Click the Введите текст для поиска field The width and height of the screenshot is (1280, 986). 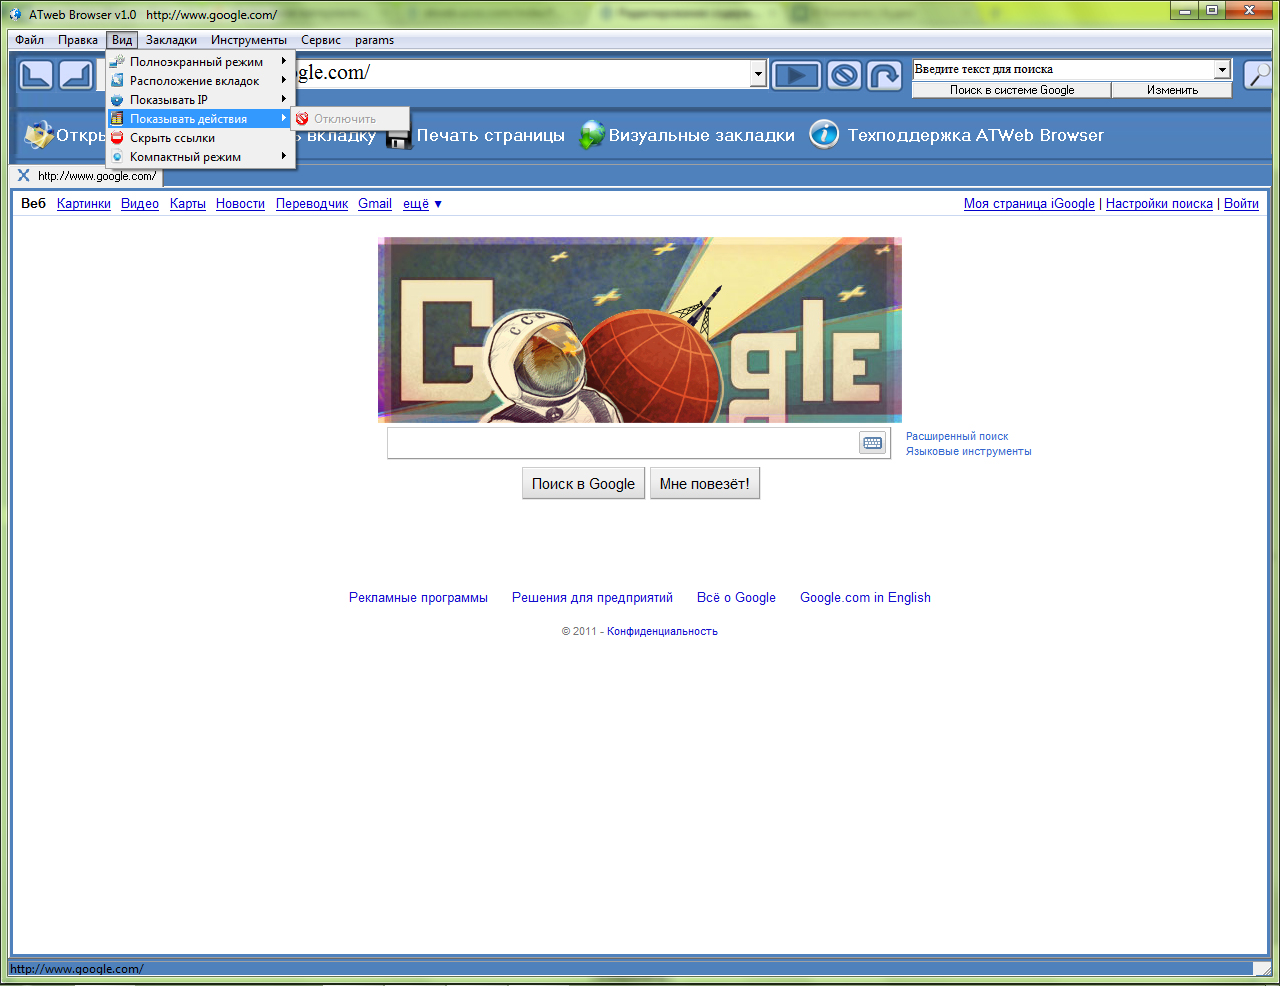(1063, 69)
